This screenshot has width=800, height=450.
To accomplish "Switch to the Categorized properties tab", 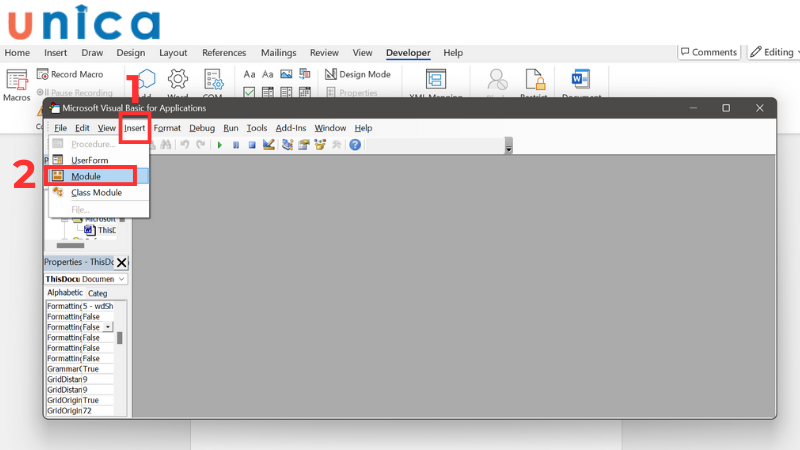I will tap(98, 293).
